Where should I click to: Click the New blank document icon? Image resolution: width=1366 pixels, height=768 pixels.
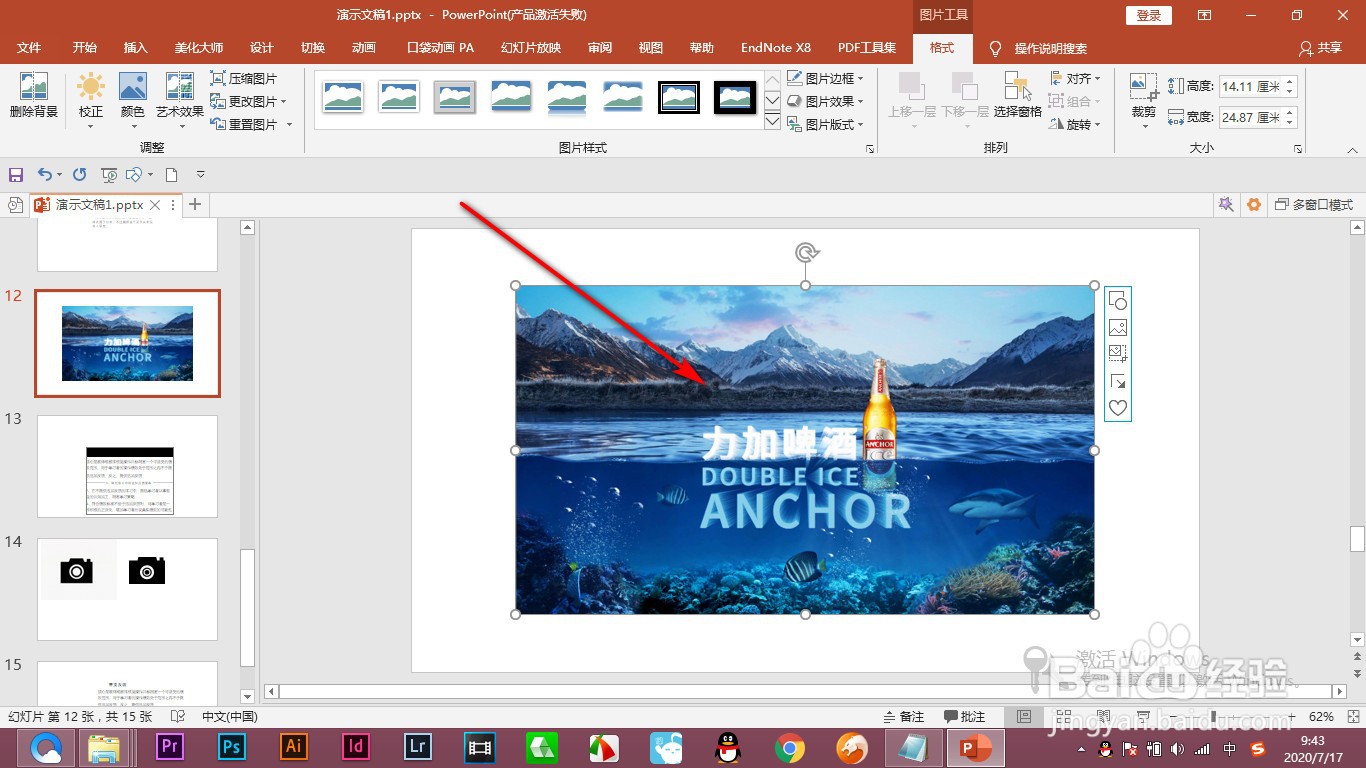pyautogui.click(x=171, y=174)
